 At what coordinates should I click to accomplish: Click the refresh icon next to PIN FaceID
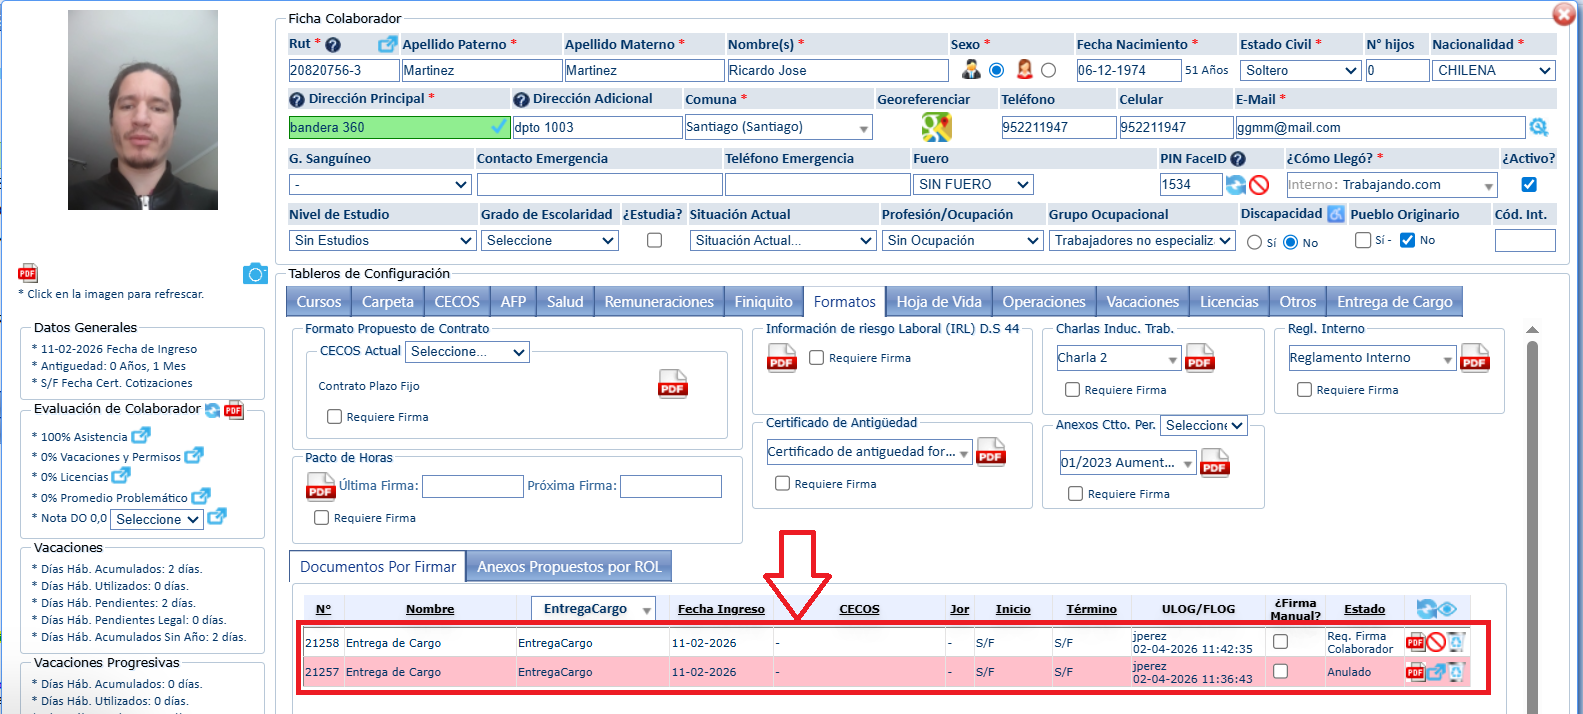click(x=1236, y=185)
